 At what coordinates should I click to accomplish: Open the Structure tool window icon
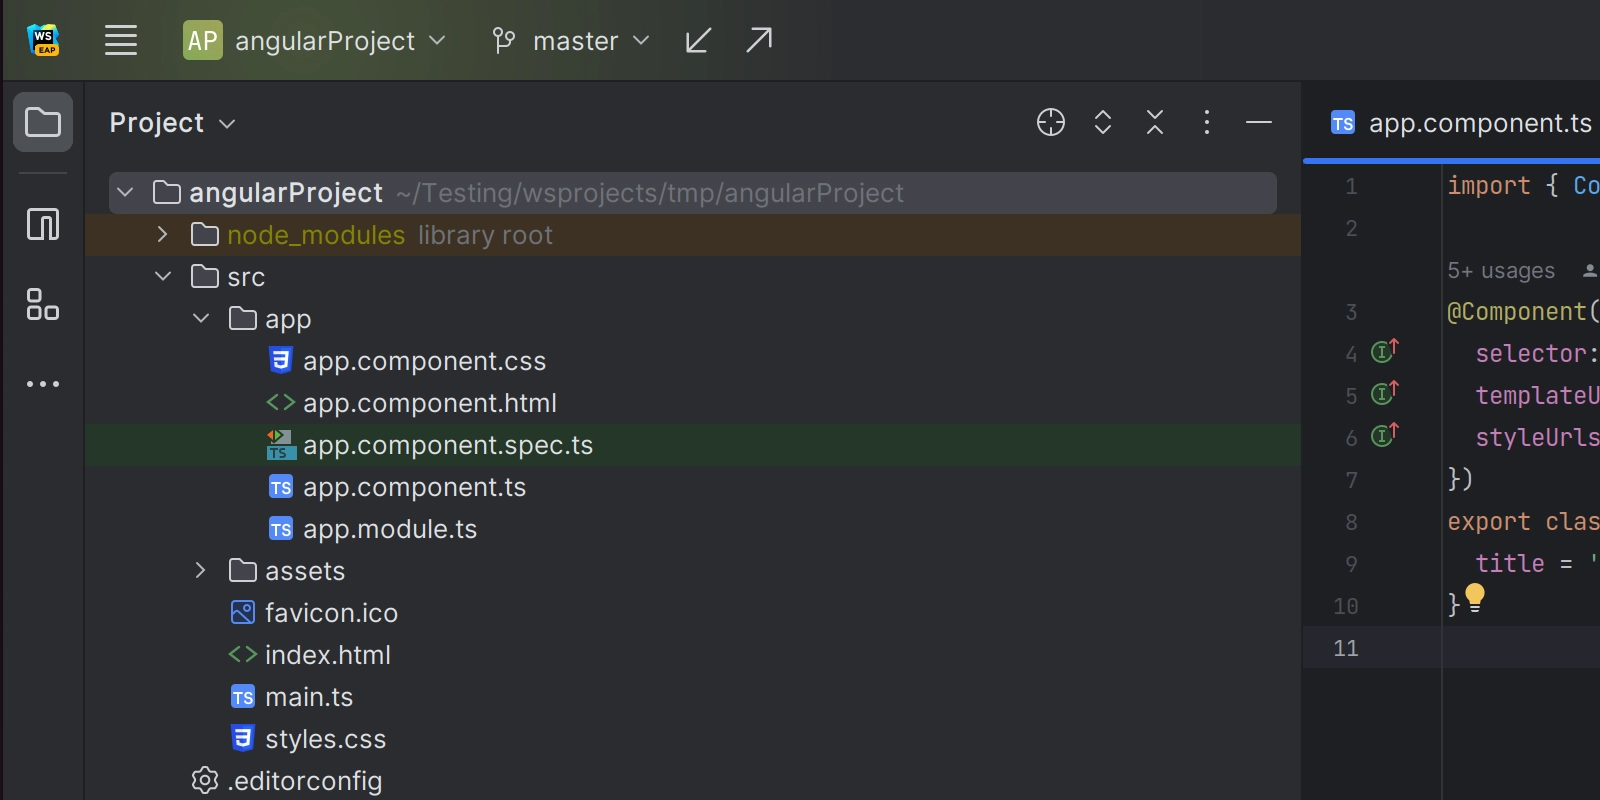[43, 304]
